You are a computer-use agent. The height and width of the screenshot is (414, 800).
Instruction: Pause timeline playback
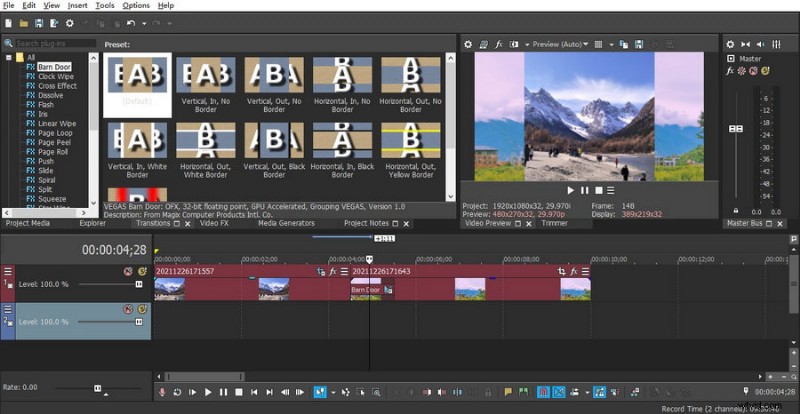[x=223, y=392]
